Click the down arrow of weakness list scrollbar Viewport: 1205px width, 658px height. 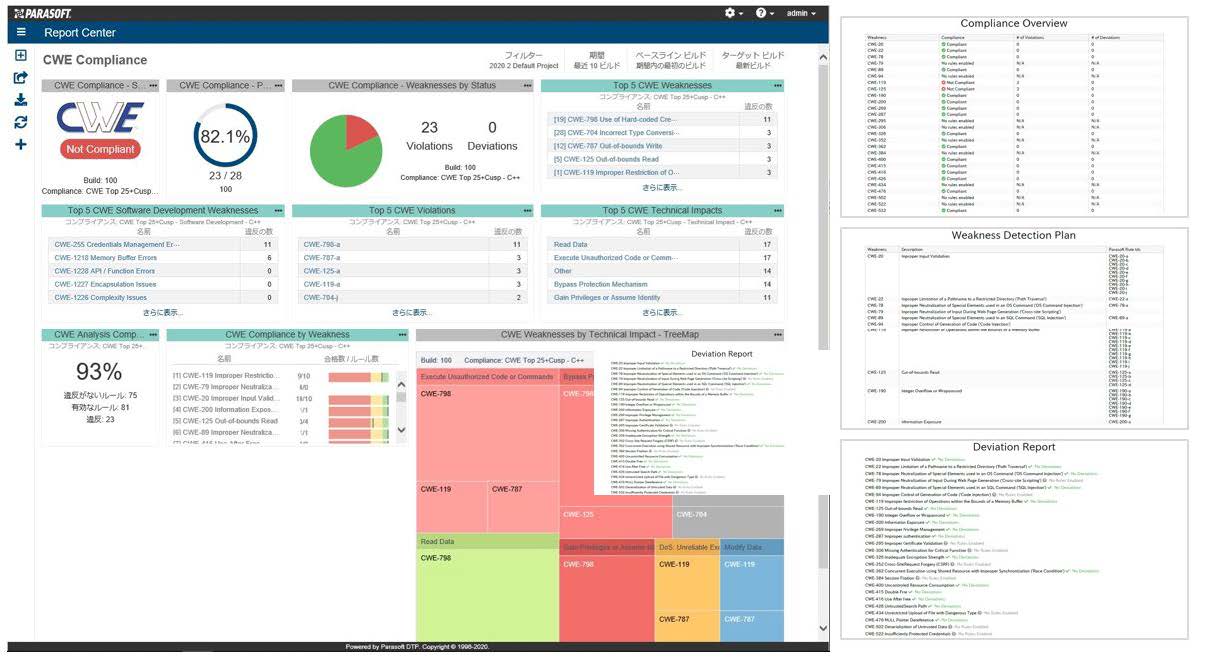click(x=402, y=431)
